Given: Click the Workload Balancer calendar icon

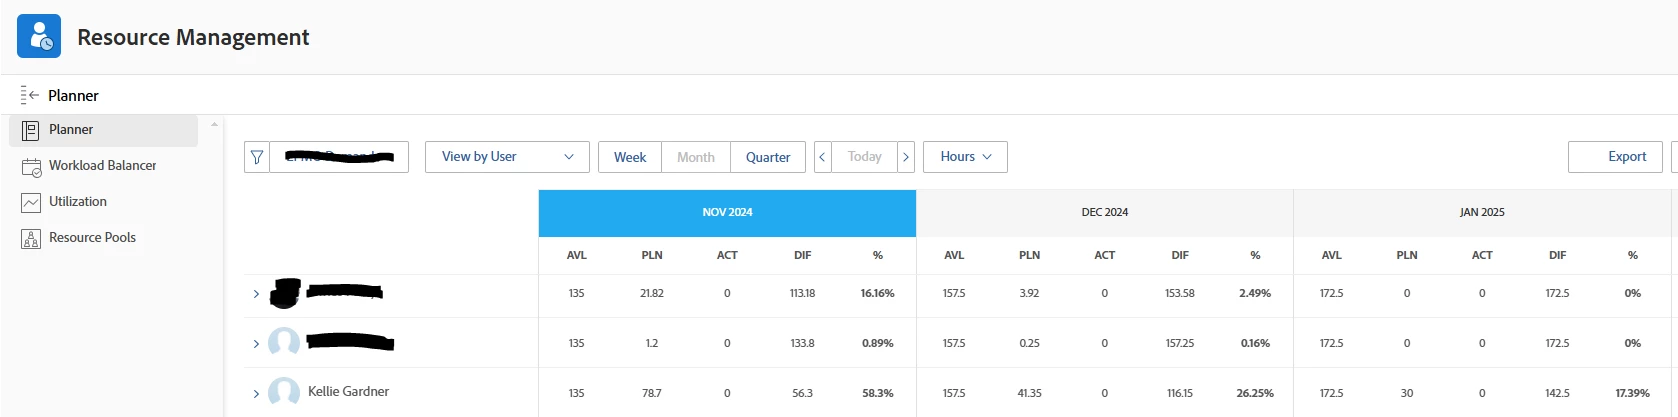Looking at the screenshot, I should tap(31, 167).
